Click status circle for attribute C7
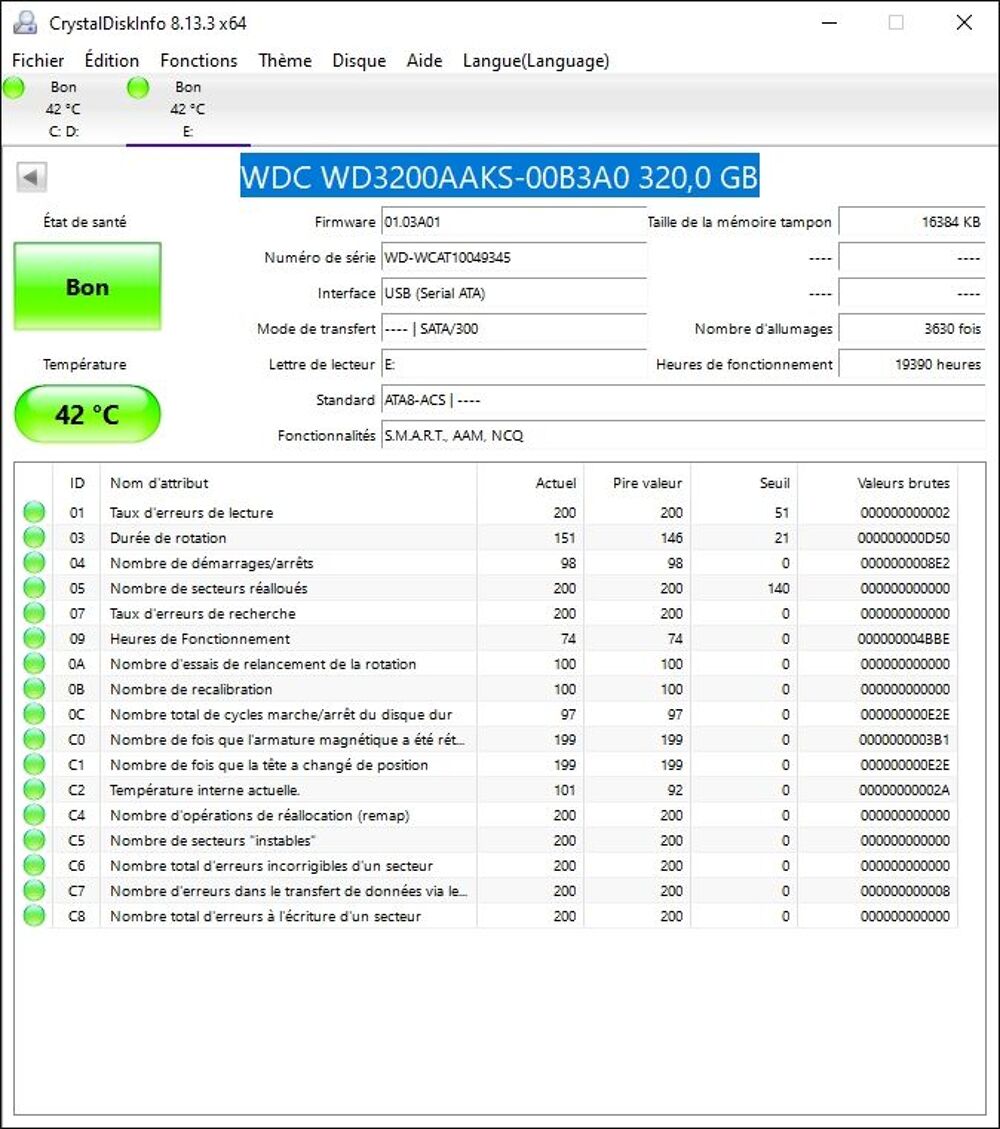The height and width of the screenshot is (1129, 1000). click(34, 890)
